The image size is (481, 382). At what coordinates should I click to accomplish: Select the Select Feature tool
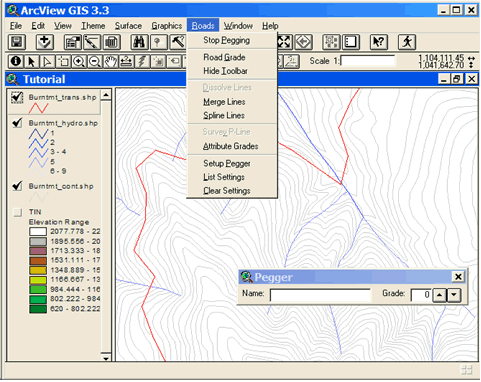[64, 62]
